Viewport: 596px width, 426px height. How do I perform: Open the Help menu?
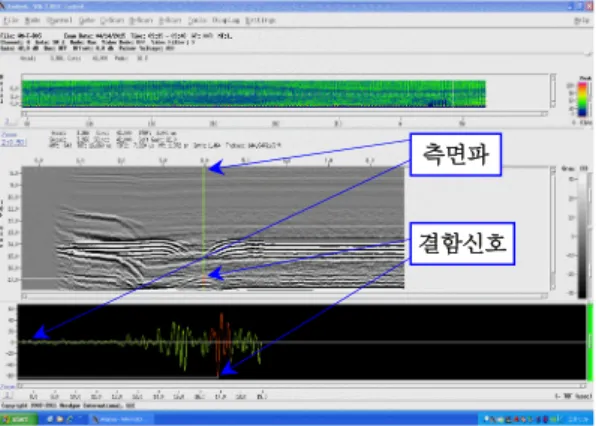(581, 20)
